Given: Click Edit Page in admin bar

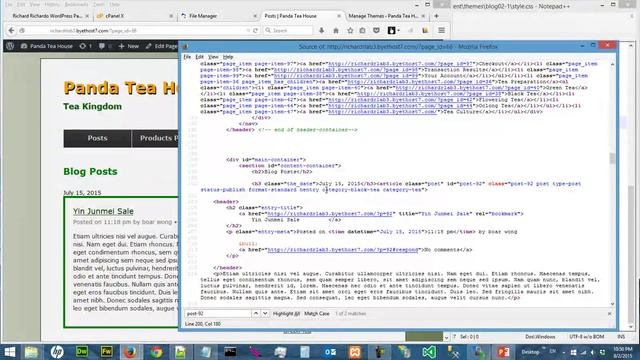Looking at the screenshot, I should 161,46.
